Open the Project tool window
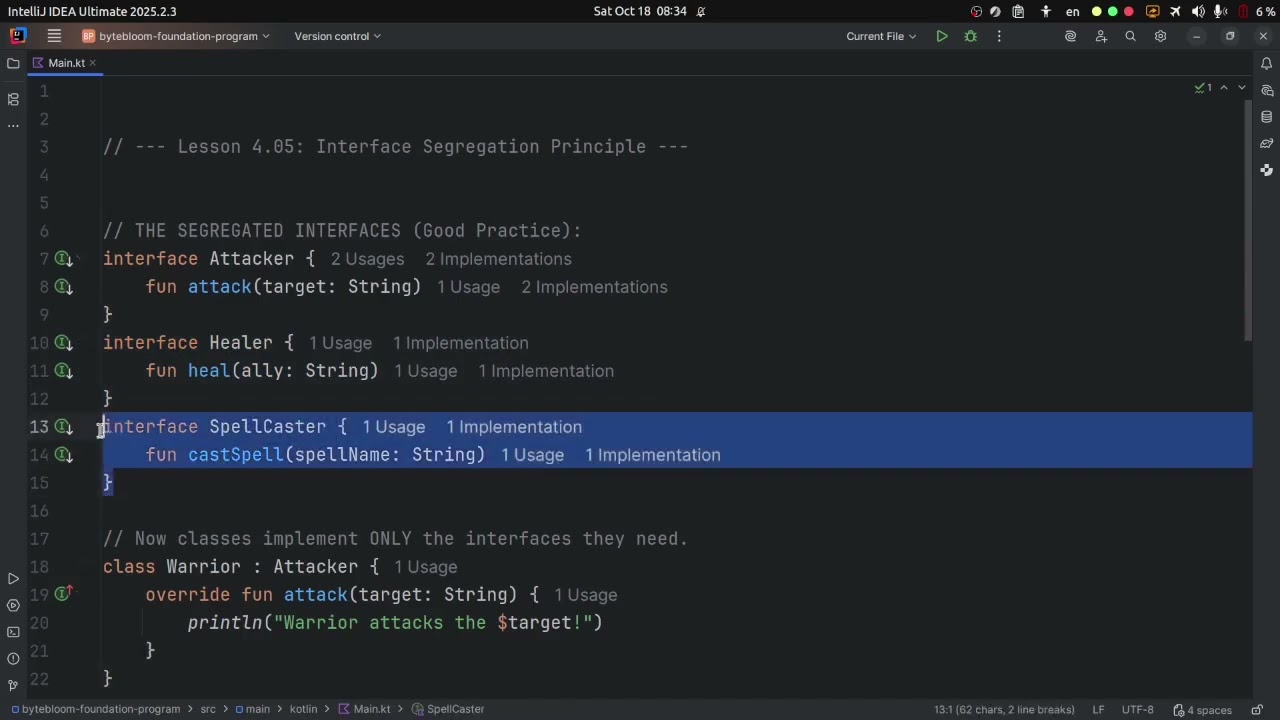 (13, 63)
